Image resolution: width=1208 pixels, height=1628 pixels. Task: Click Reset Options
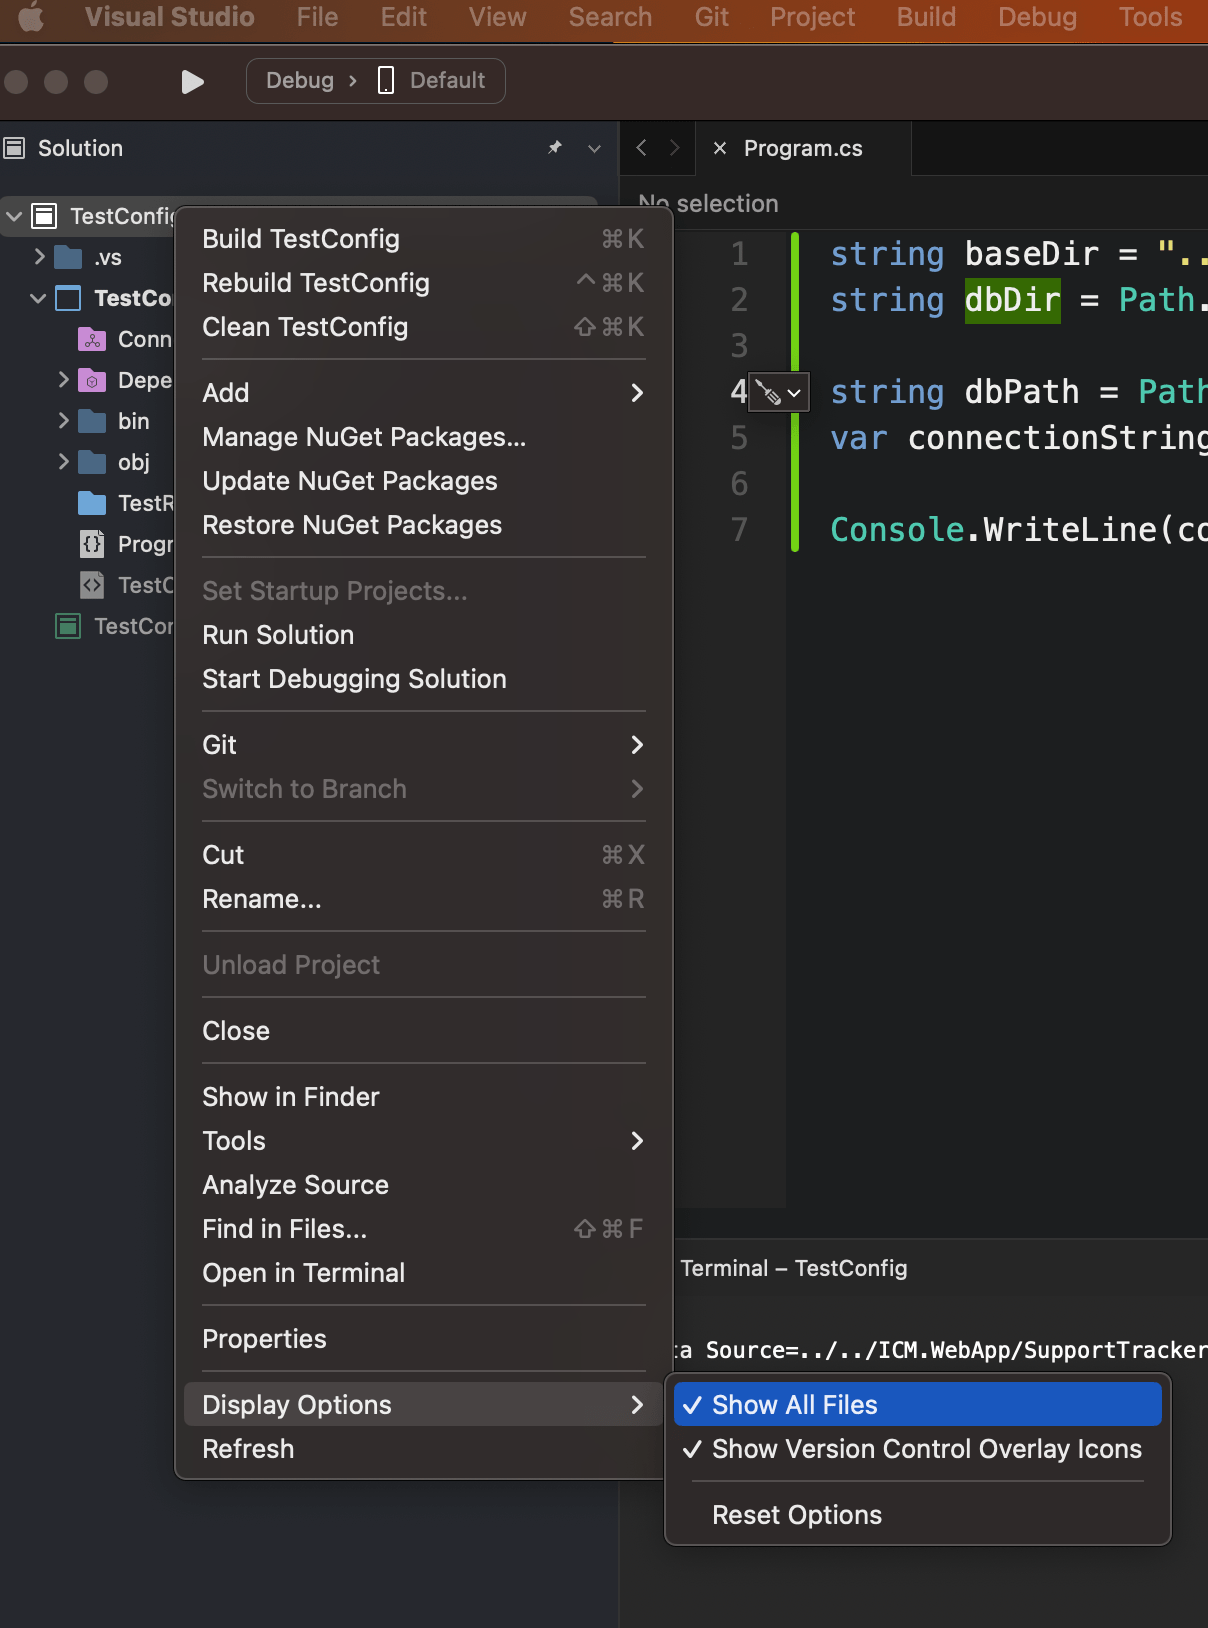pyautogui.click(x=918, y=1515)
